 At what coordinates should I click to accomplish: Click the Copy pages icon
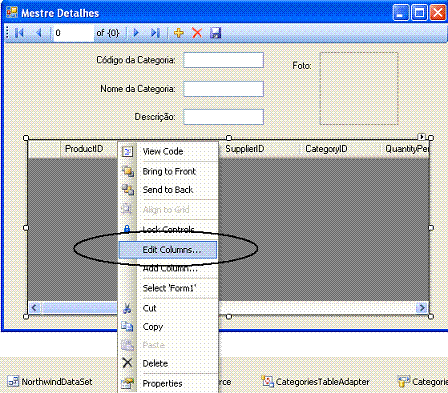tap(127, 326)
